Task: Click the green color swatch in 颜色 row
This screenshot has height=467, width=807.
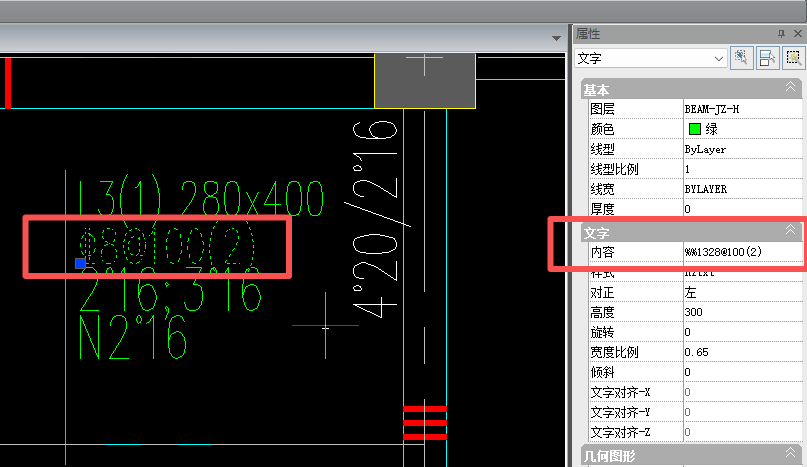Action: (695, 129)
